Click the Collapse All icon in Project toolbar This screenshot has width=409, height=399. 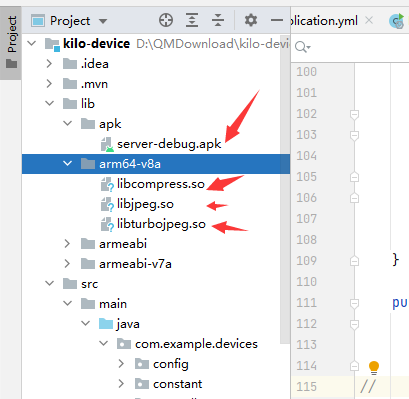click(x=218, y=20)
